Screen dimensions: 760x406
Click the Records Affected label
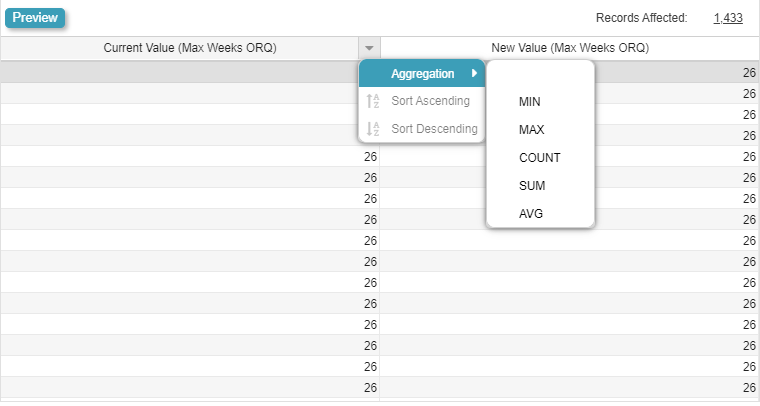641,18
